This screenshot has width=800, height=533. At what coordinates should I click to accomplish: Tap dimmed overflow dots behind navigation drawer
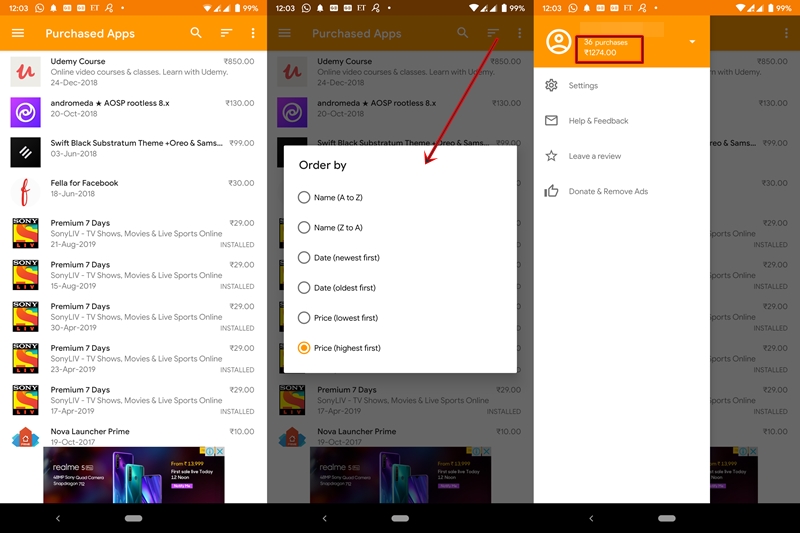pyautogui.click(x=786, y=33)
